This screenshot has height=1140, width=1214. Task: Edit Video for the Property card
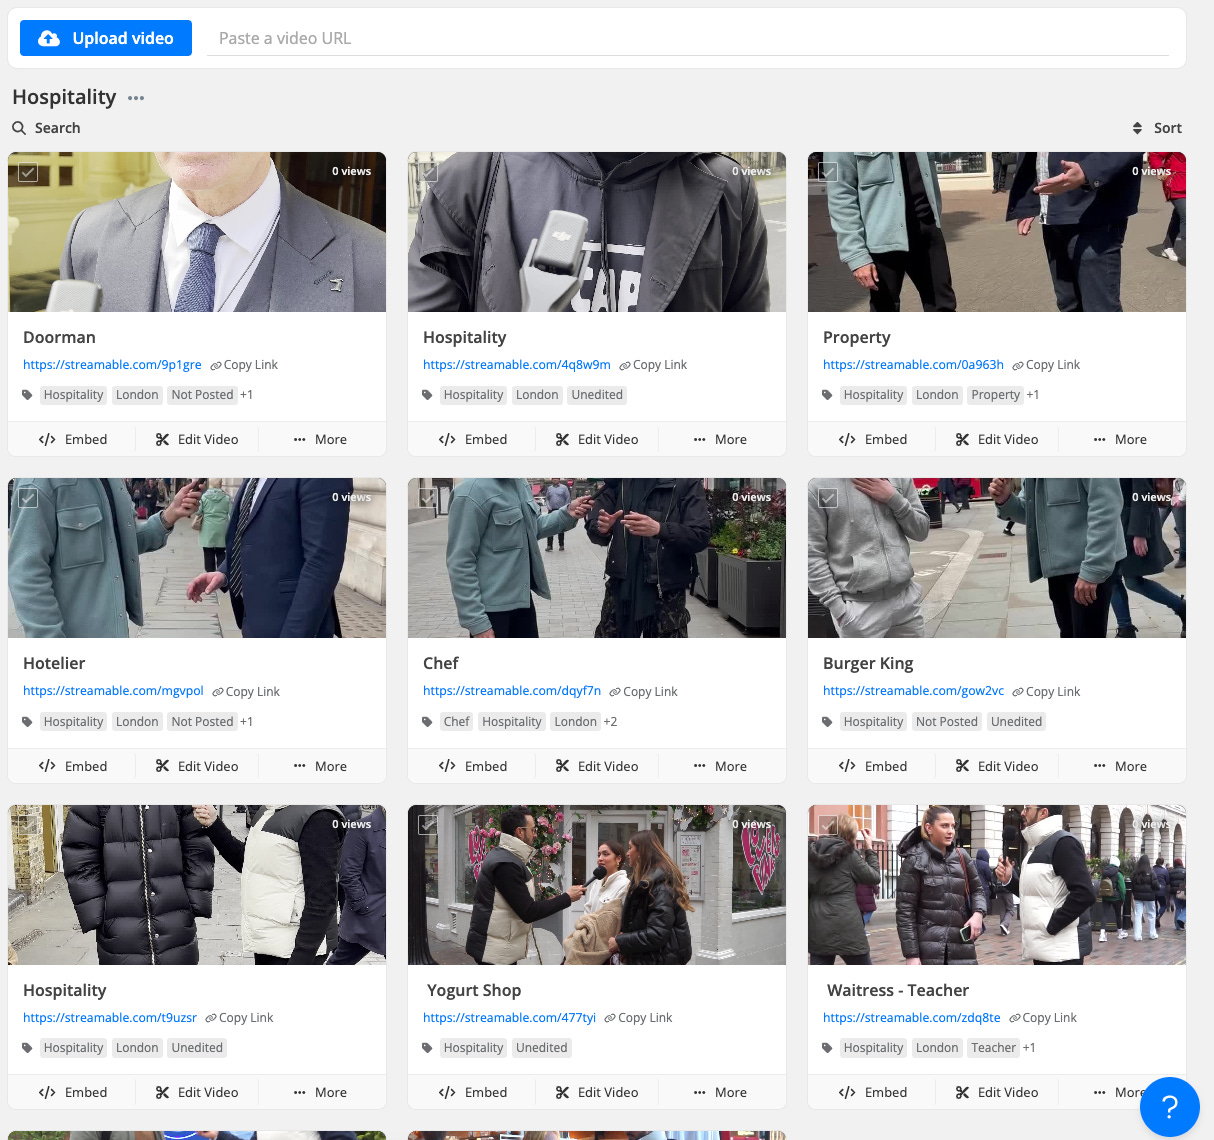[997, 440]
